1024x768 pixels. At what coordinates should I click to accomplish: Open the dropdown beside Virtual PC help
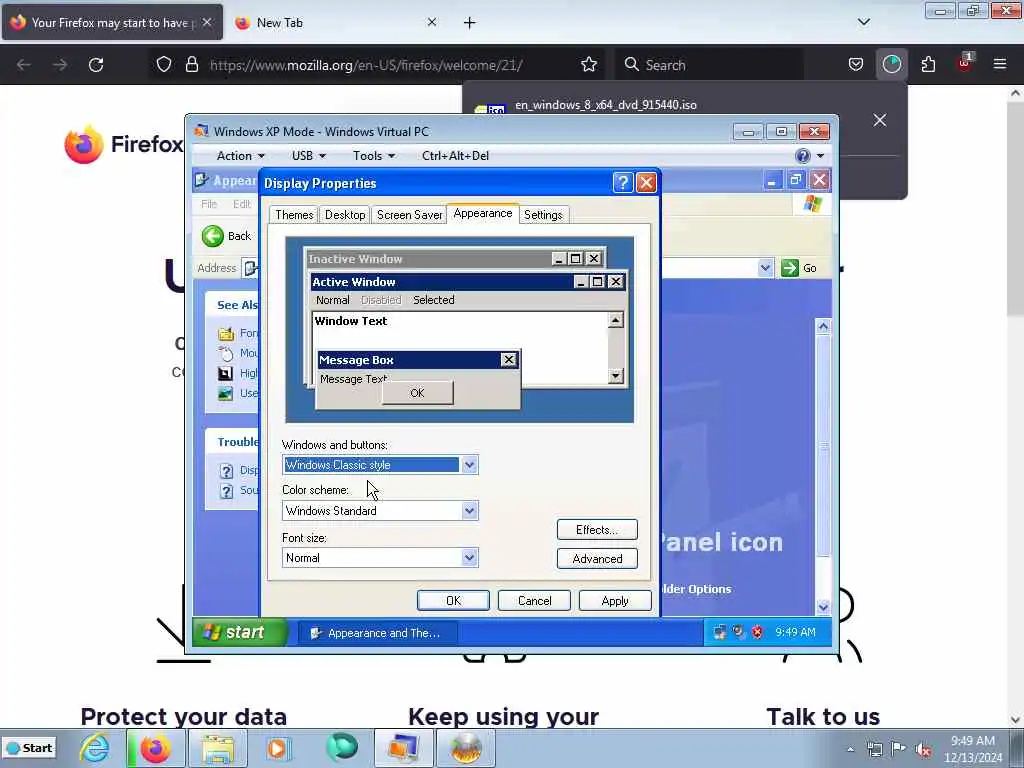pyautogui.click(x=820, y=155)
